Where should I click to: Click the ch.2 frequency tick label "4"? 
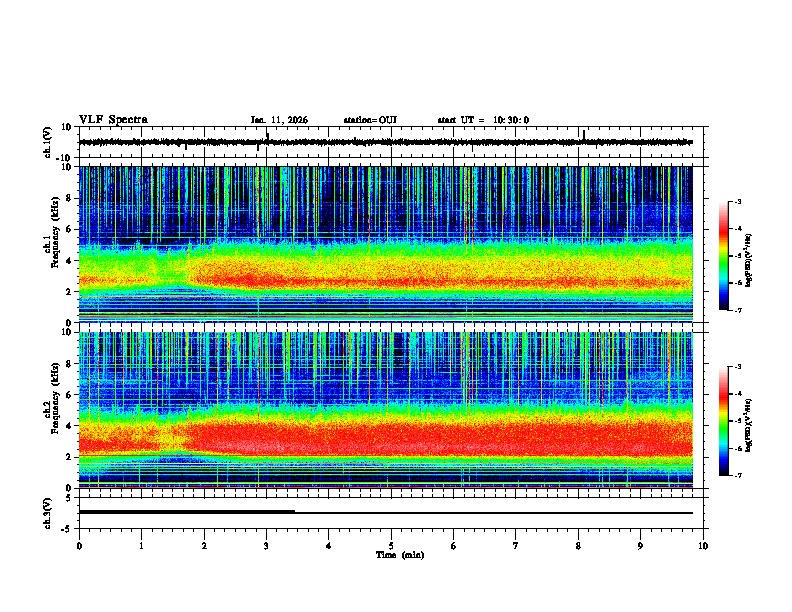(x=69, y=426)
